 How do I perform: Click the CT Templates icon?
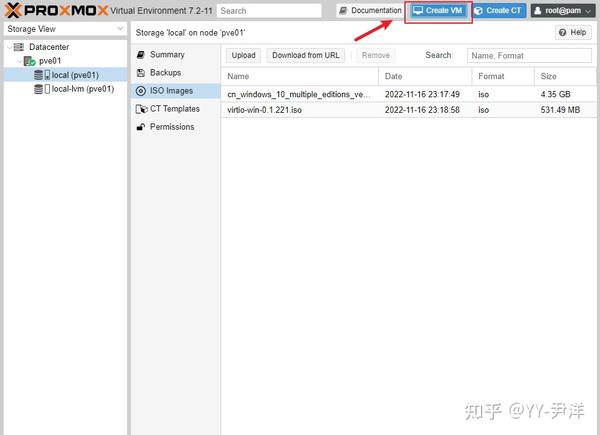(x=141, y=109)
